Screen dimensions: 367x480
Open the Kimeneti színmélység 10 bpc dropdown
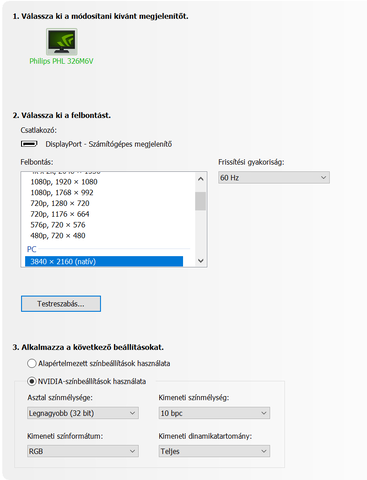coord(214,413)
